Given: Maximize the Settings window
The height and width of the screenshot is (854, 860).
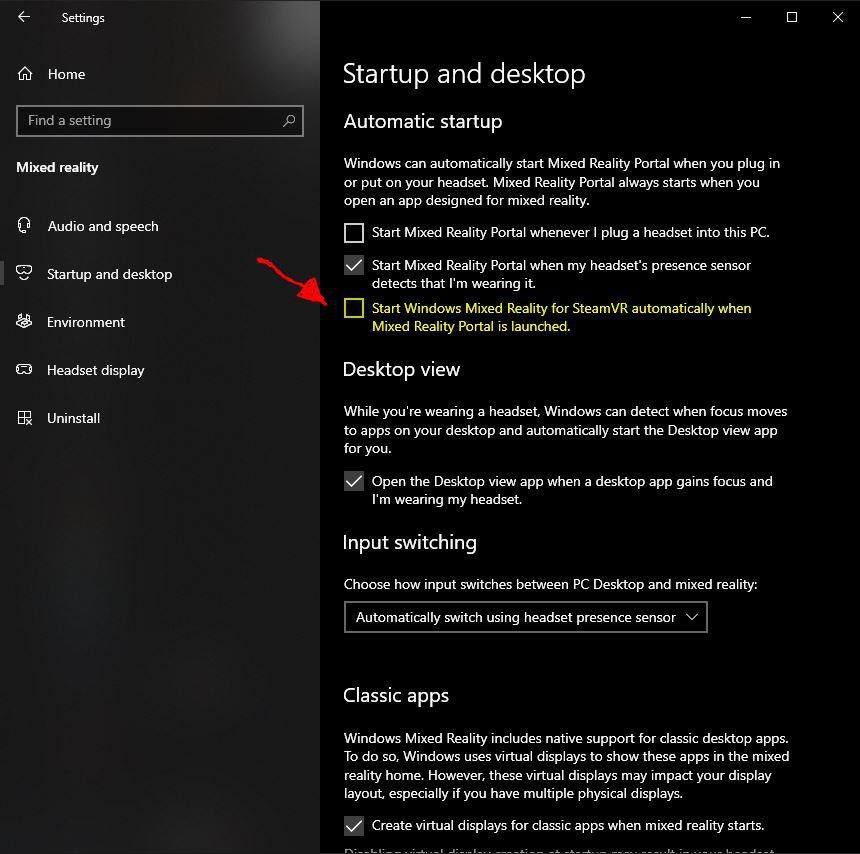Looking at the screenshot, I should click(792, 17).
